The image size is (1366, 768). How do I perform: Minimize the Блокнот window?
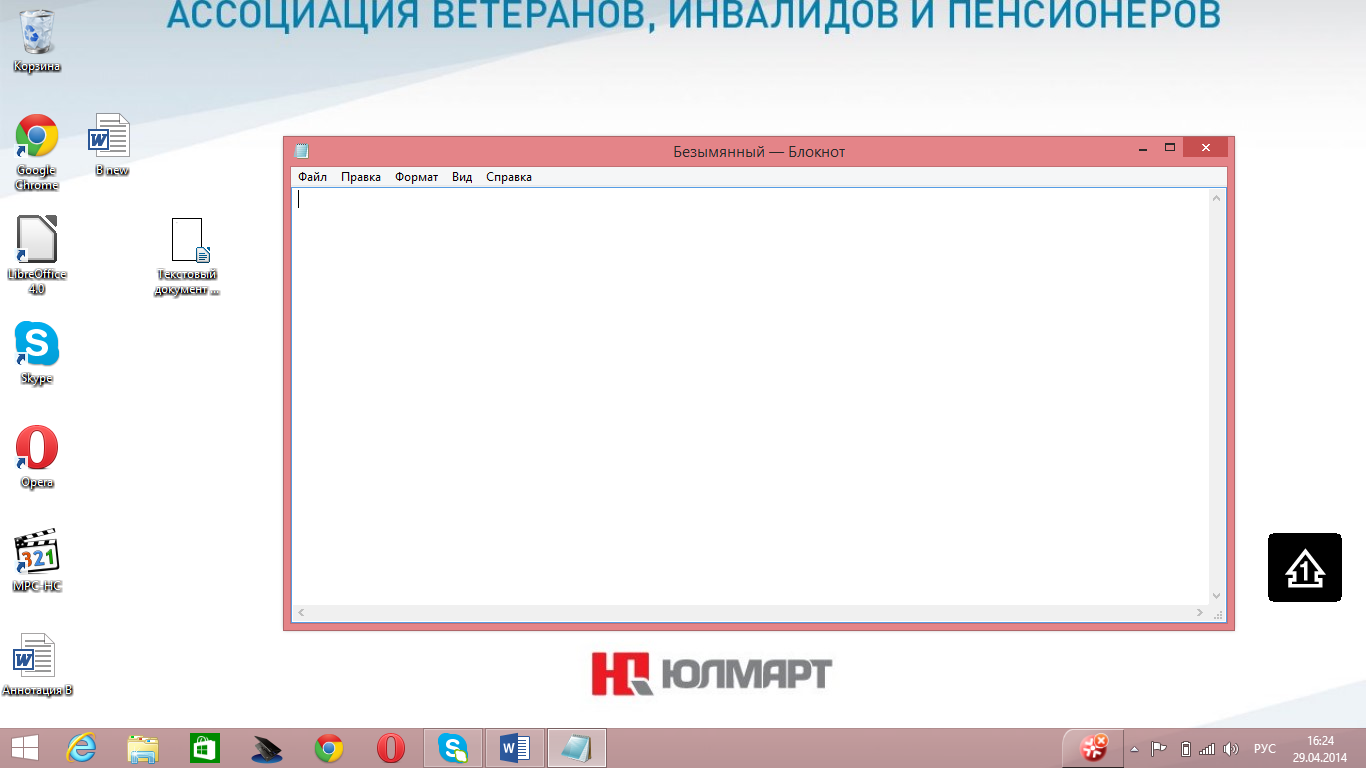(1143, 148)
